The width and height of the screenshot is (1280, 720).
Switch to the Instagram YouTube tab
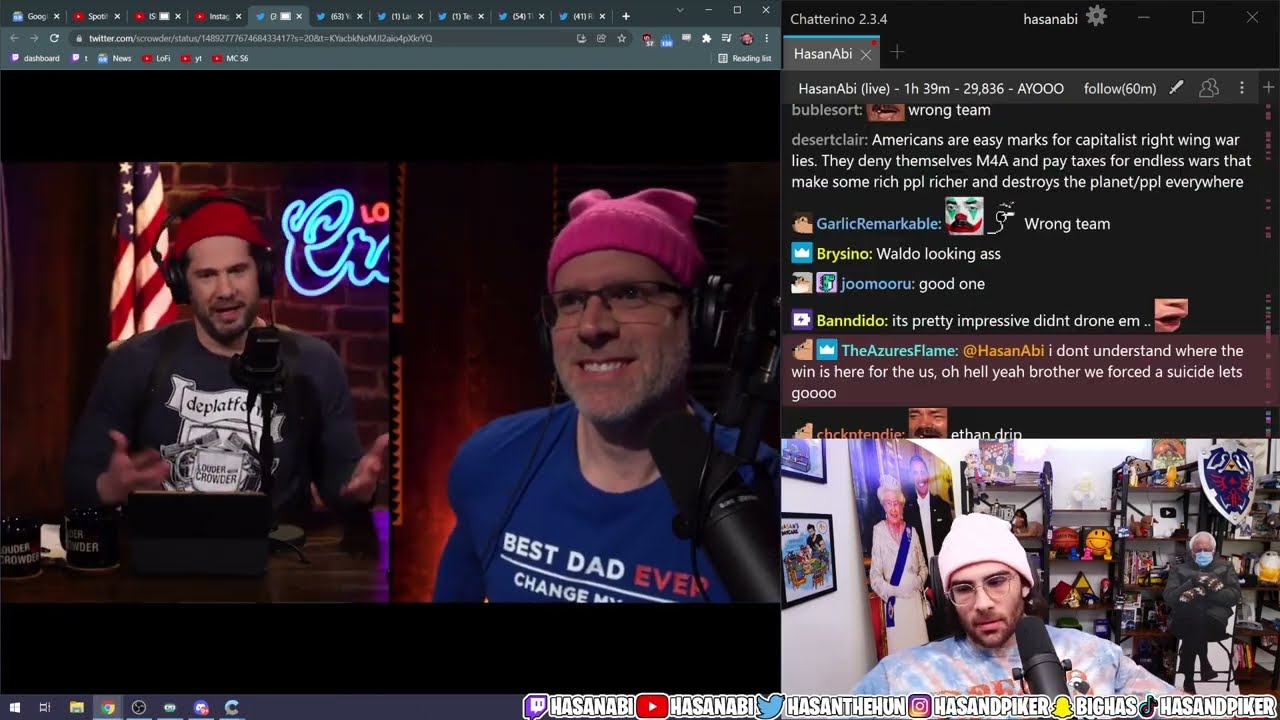tap(218, 16)
